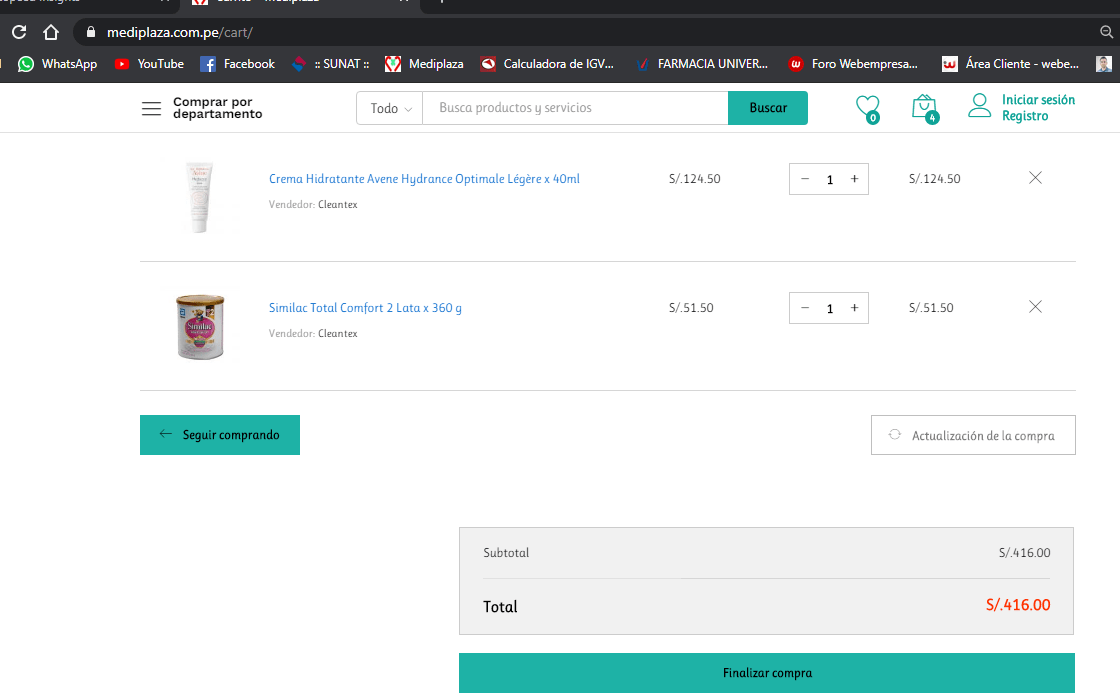Click the profile avatar in bookmarks bar
Viewport: 1120px width, 695px height.
click(x=1104, y=64)
